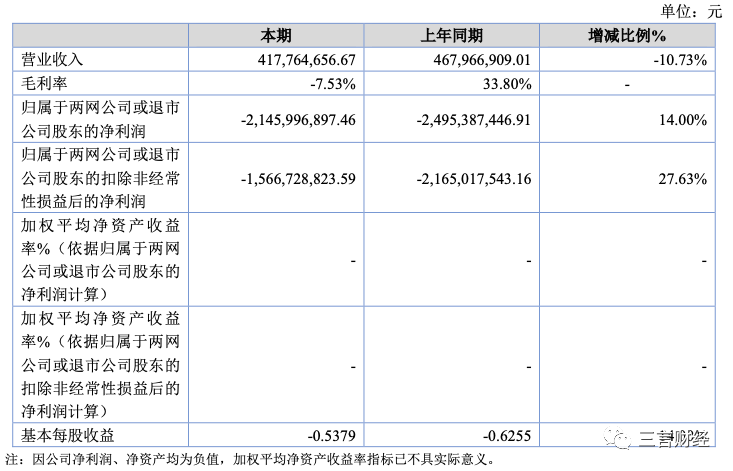The width and height of the screenshot is (733, 471).
Task: Select the 增减比例% column header
Action: 627,36
